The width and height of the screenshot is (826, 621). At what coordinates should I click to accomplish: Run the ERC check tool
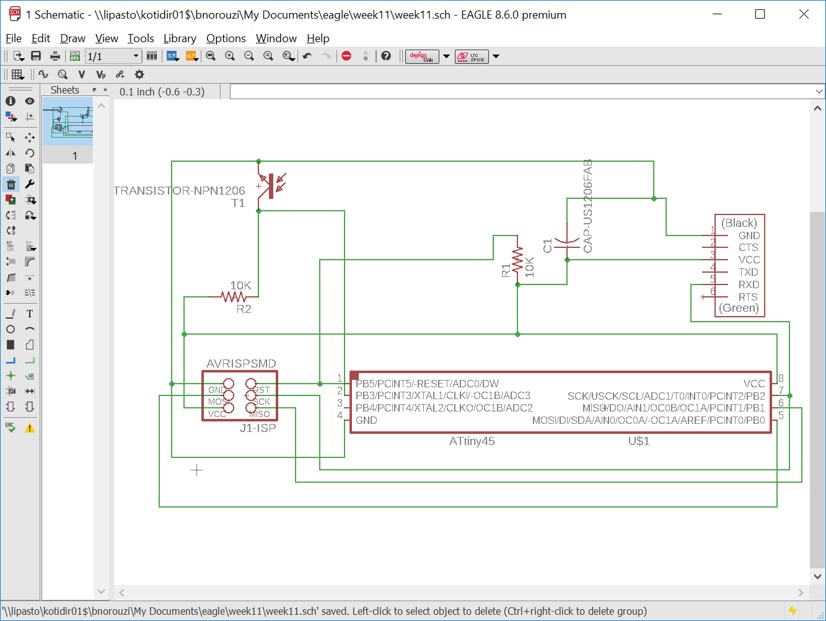pyautogui.click(x=11, y=427)
